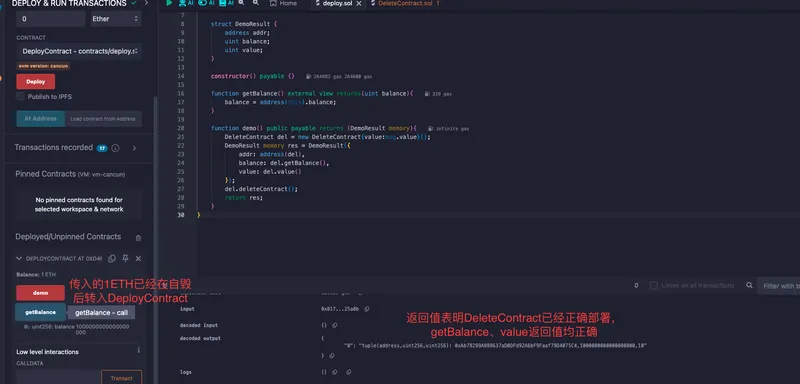Click the getBalance uint256 balance result

click(x=77, y=329)
